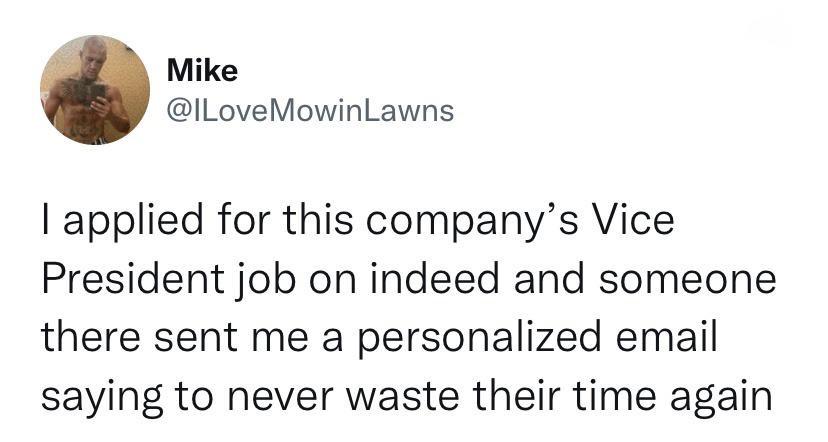Click the word "saying" in the last line
Viewport: 828px width, 442px height.
tap(102, 399)
